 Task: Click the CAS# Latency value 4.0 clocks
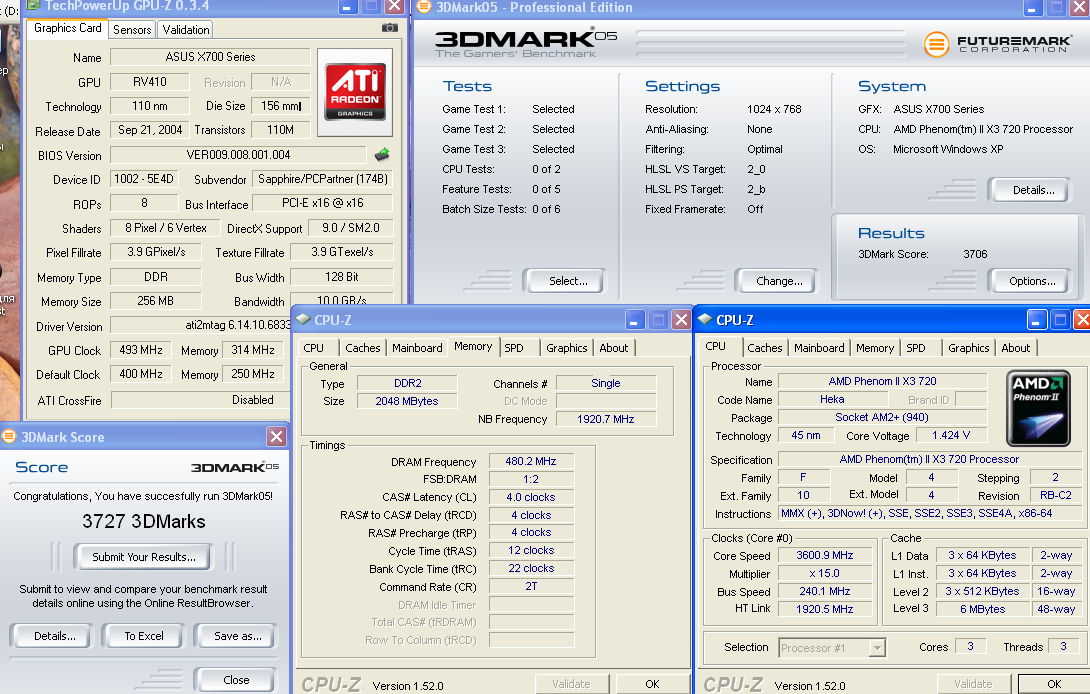pyautogui.click(x=531, y=497)
